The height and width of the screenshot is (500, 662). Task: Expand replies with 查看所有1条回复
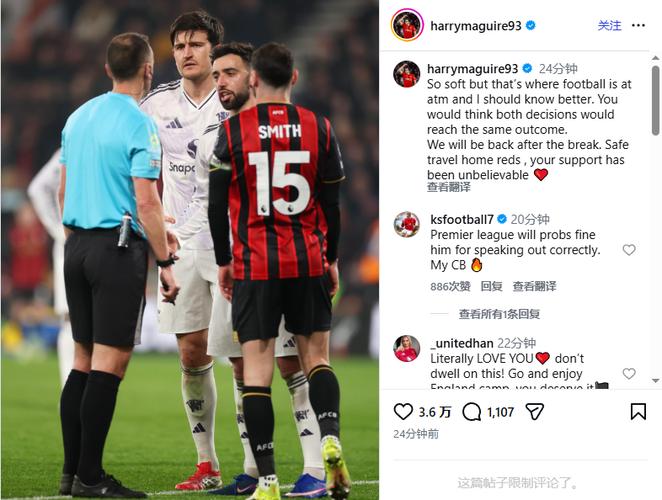click(499, 314)
